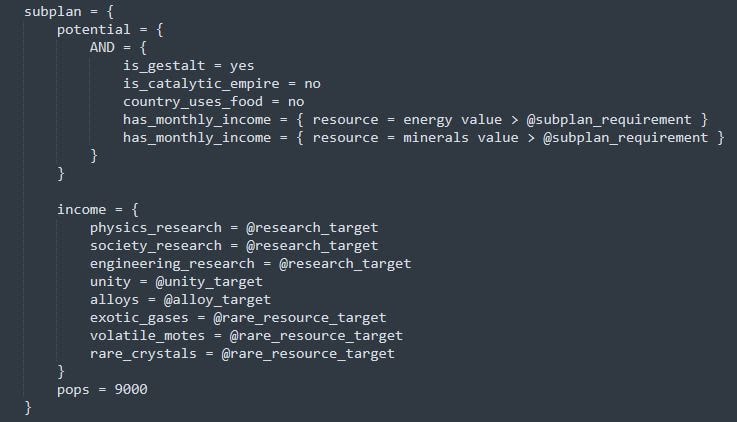
Task: Select the 'yes' value after is_gestalt
Action: (242, 66)
